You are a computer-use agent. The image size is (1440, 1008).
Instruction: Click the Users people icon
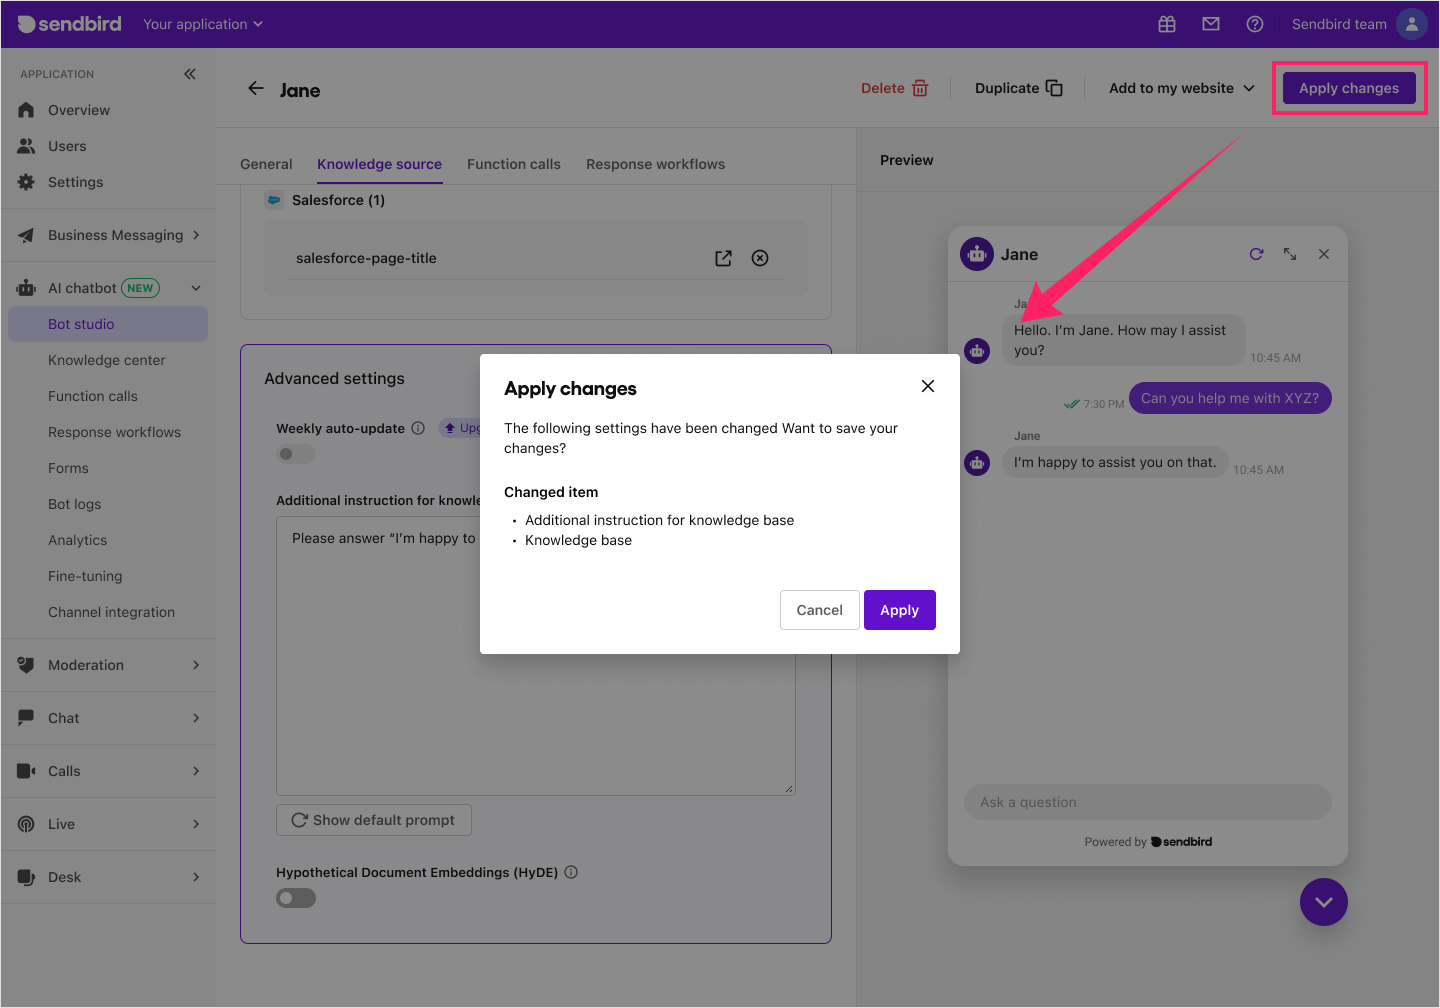point(26,146)
